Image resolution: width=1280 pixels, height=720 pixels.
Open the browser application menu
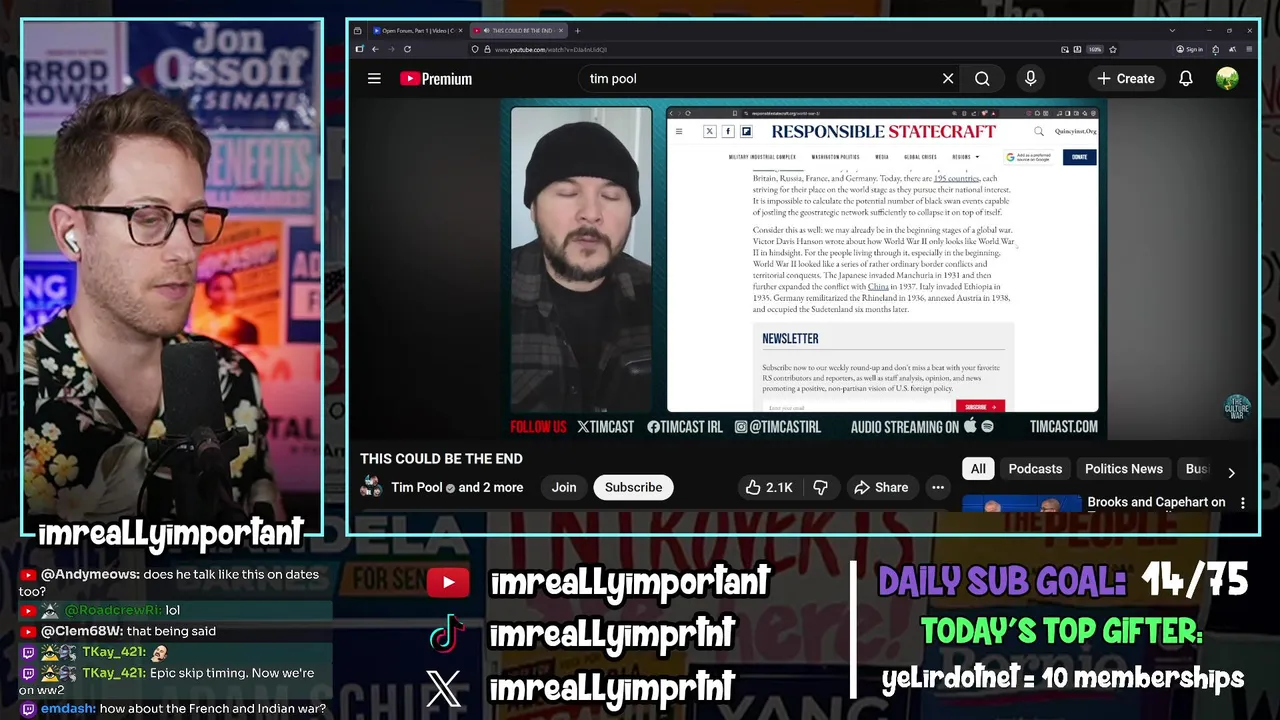[x=1249, y=49]
